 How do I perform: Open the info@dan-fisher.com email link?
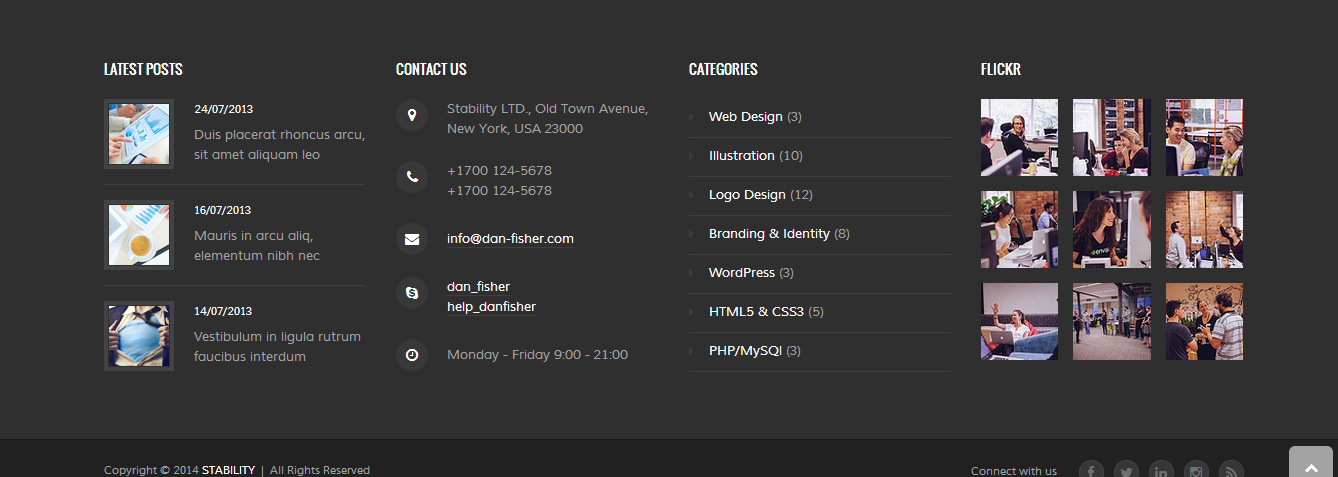point(510,239)
